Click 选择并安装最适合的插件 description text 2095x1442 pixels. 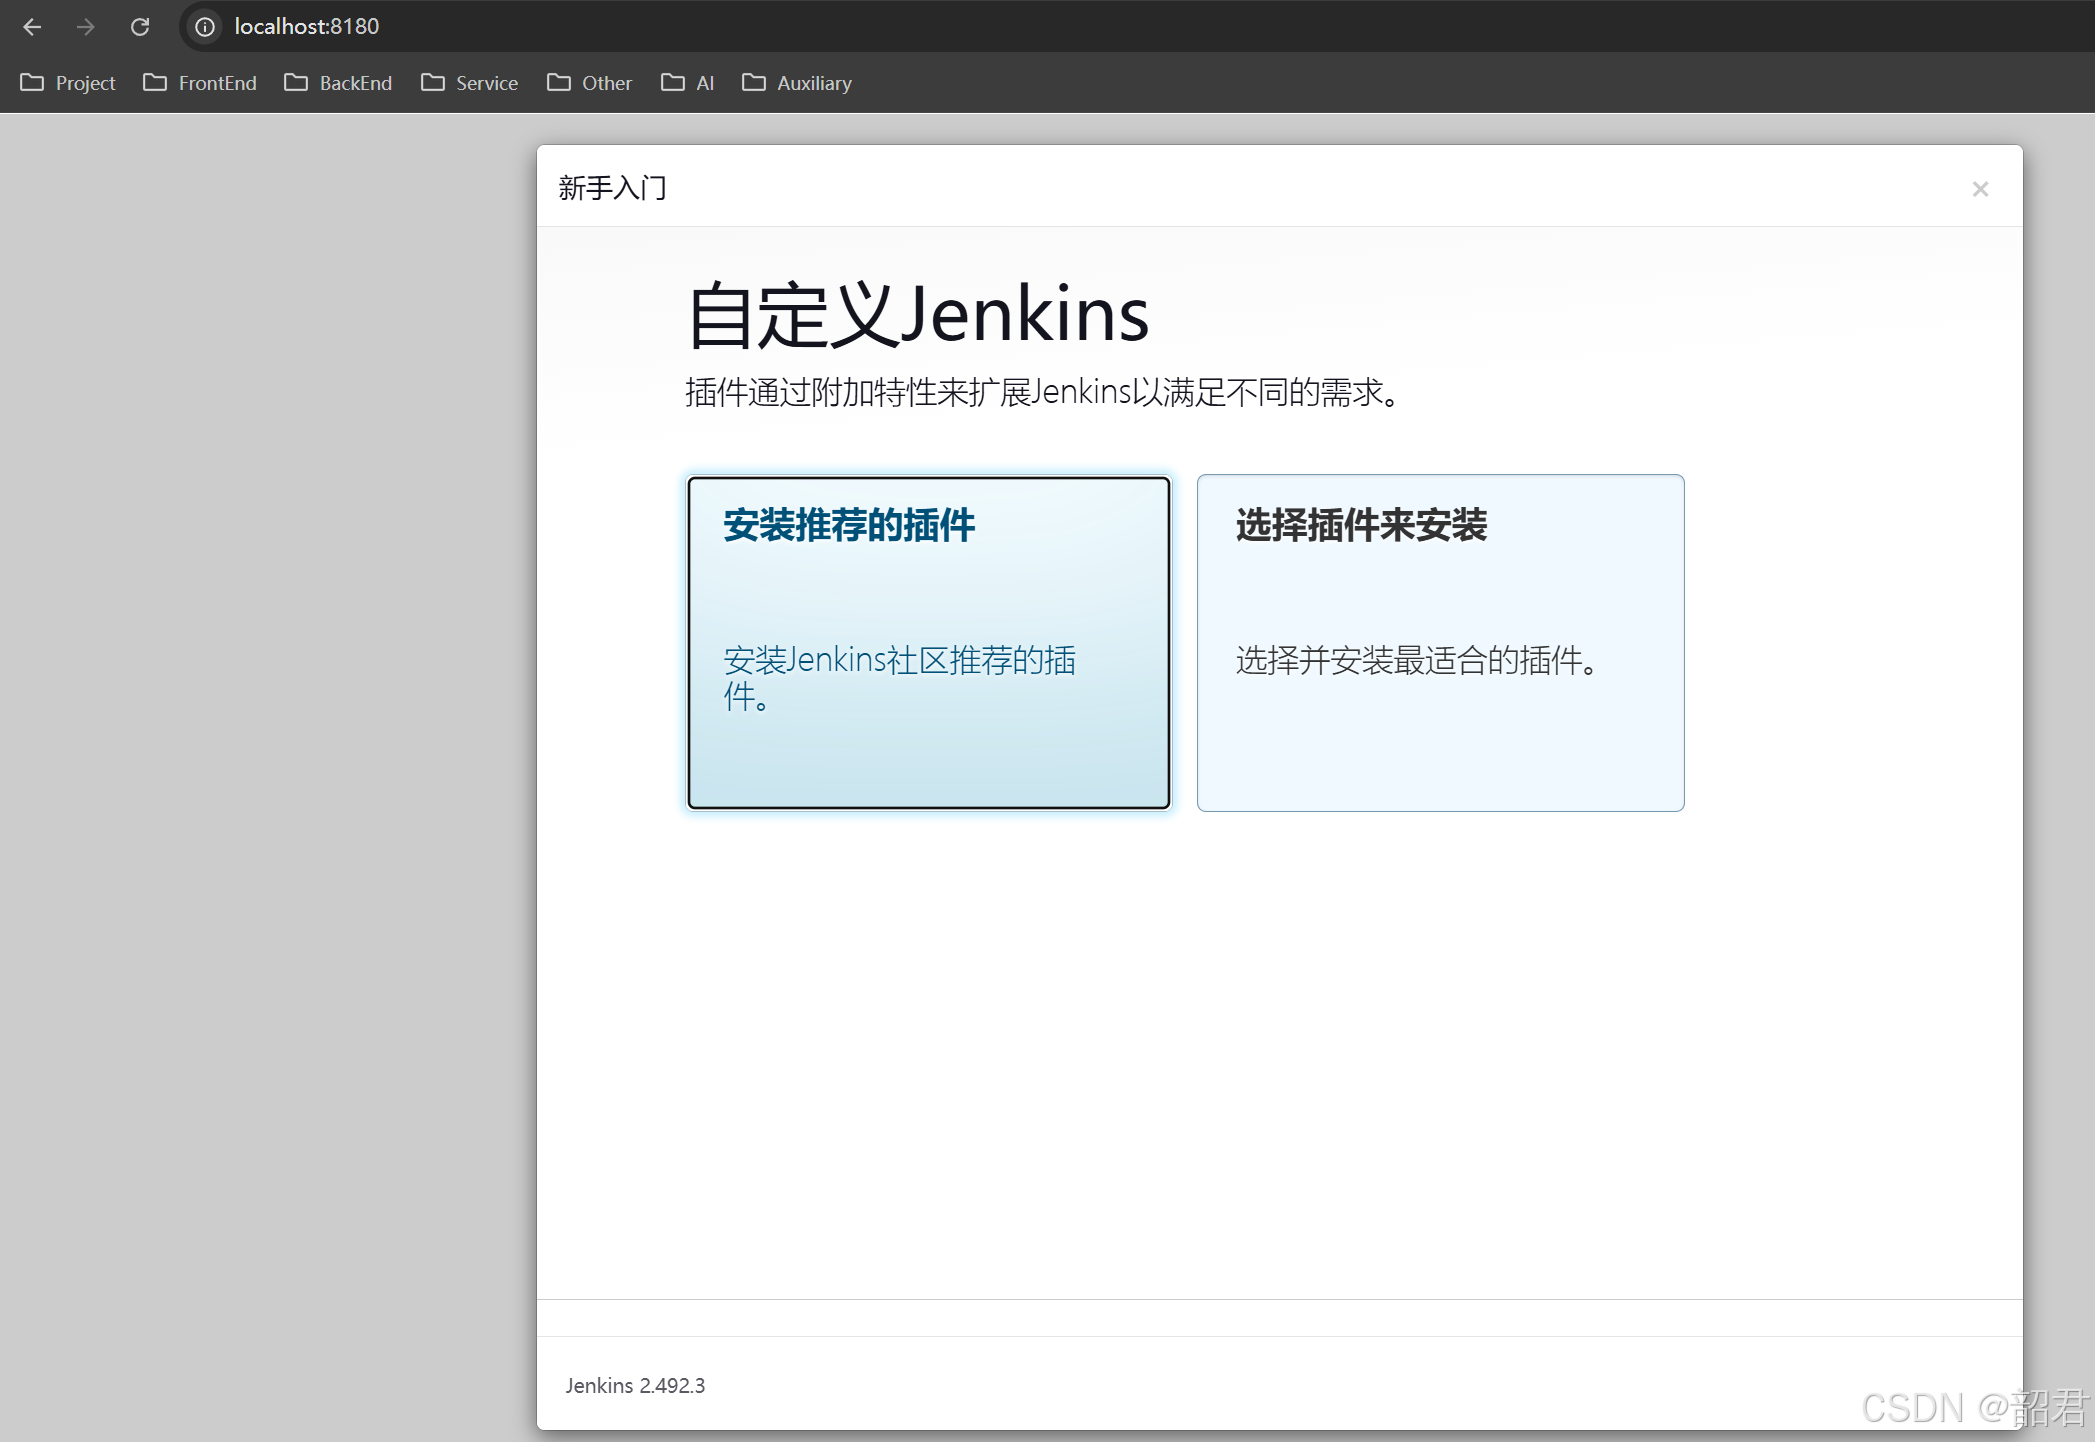pyautogui.click(x=1415, y=661)
